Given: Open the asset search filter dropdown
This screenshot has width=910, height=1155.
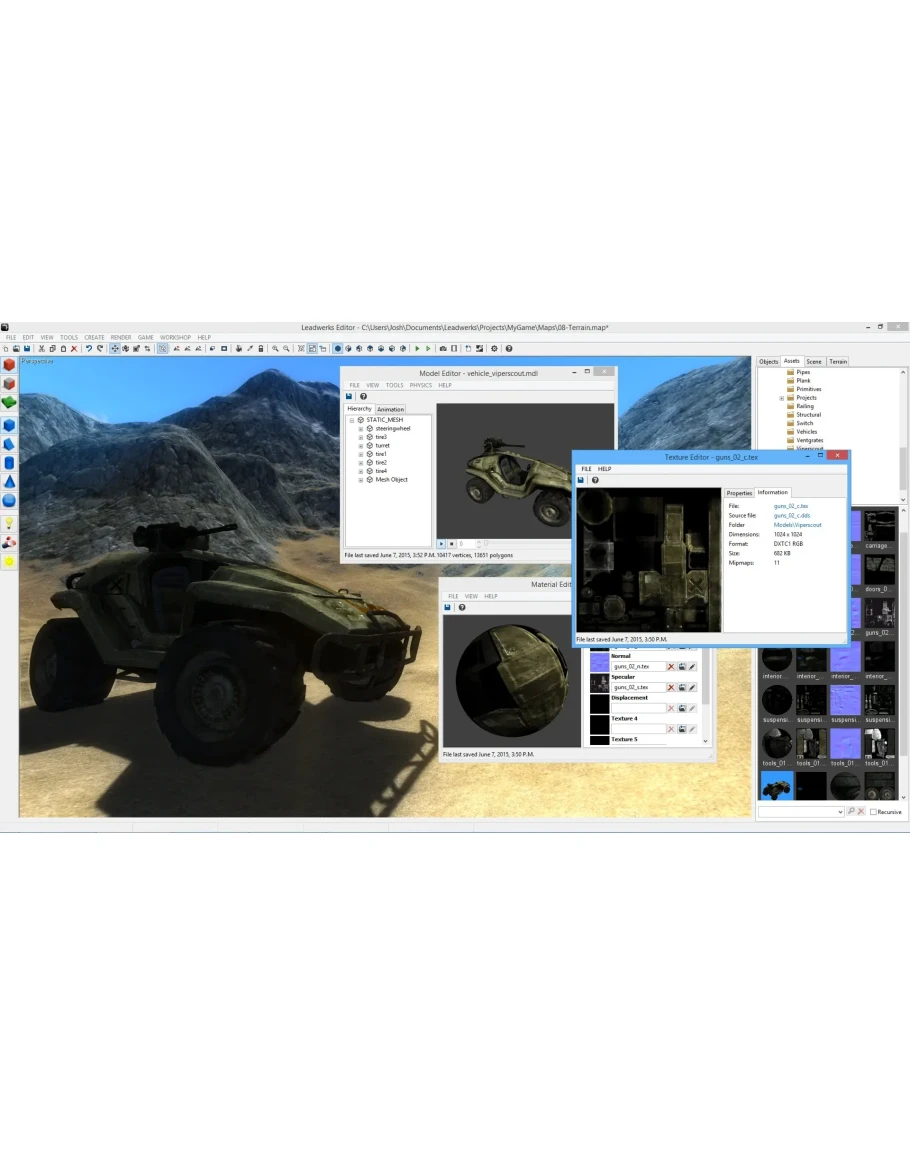Looking at the screenshot, I should 840,812.
